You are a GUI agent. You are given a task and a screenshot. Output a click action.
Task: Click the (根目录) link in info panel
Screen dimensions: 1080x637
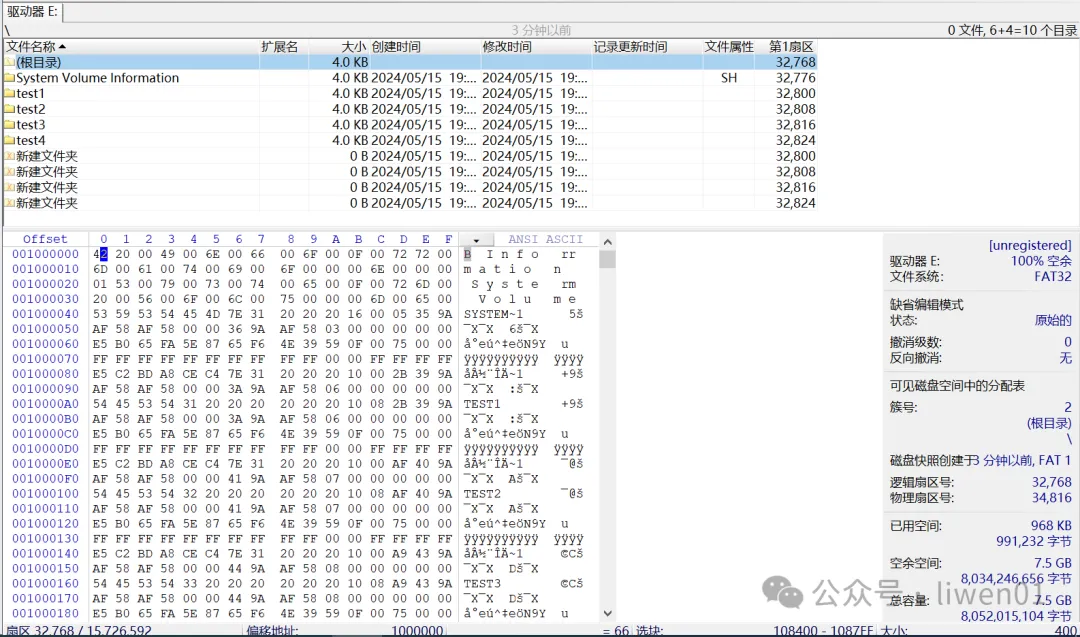click(1049, 424)
